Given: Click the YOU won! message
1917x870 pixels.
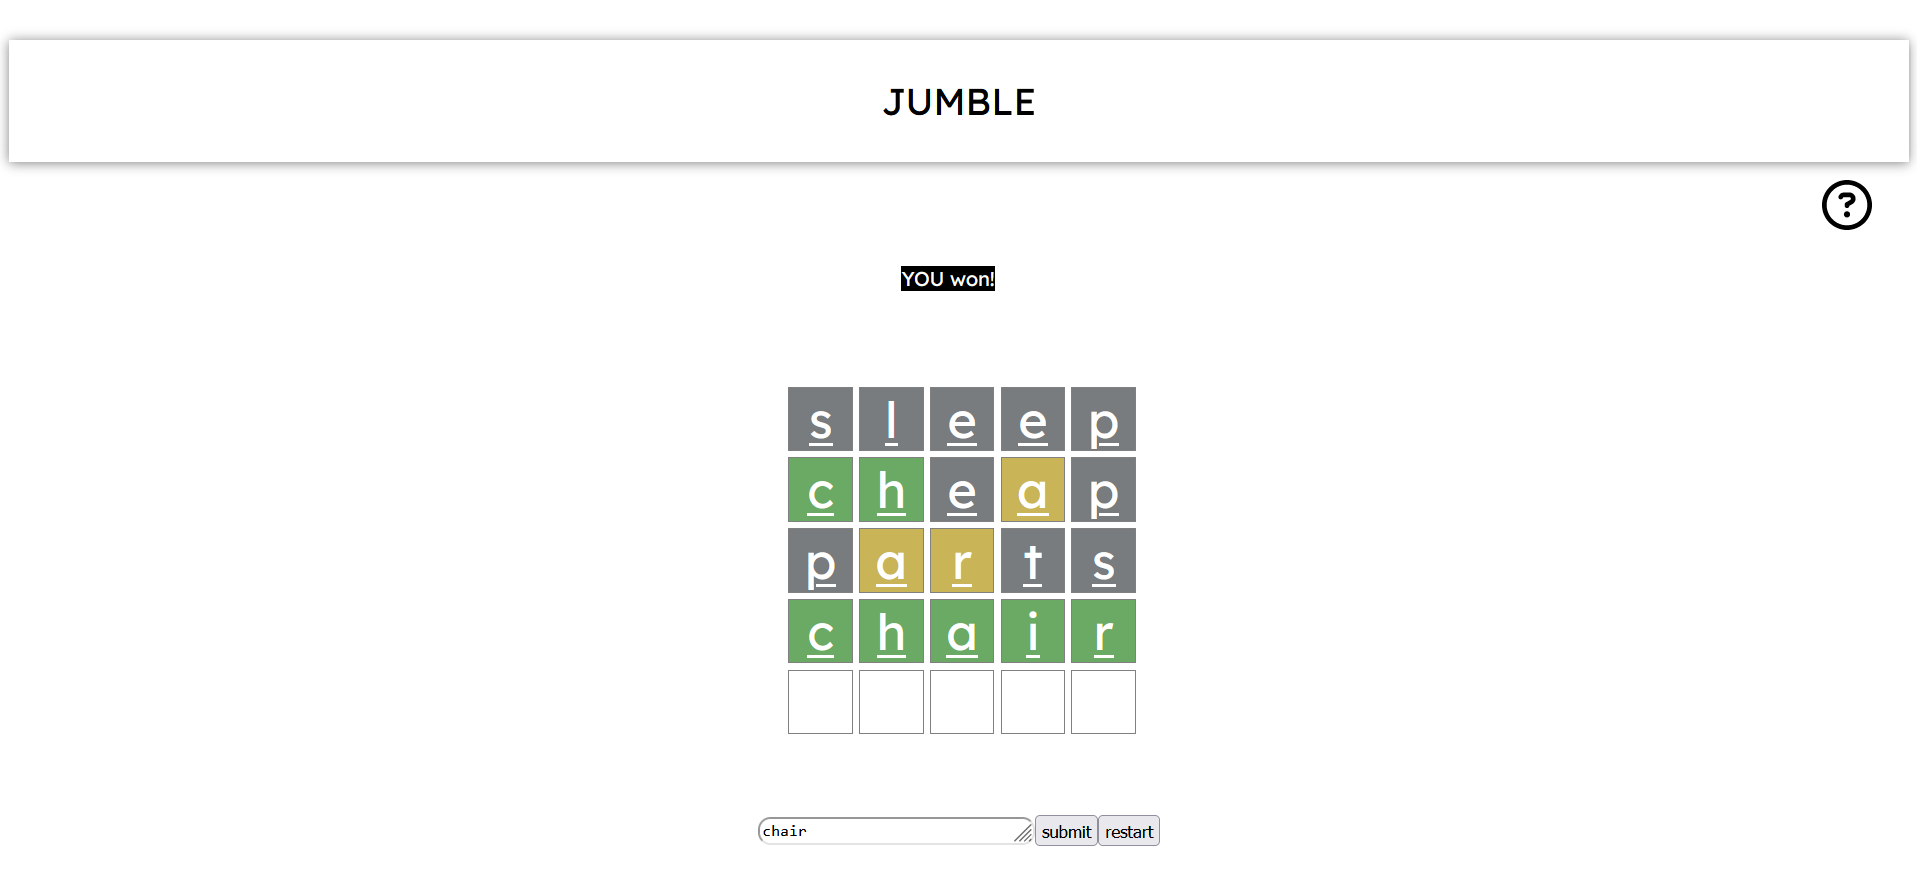Looking at the screenshot, I should tap(947, 279).
